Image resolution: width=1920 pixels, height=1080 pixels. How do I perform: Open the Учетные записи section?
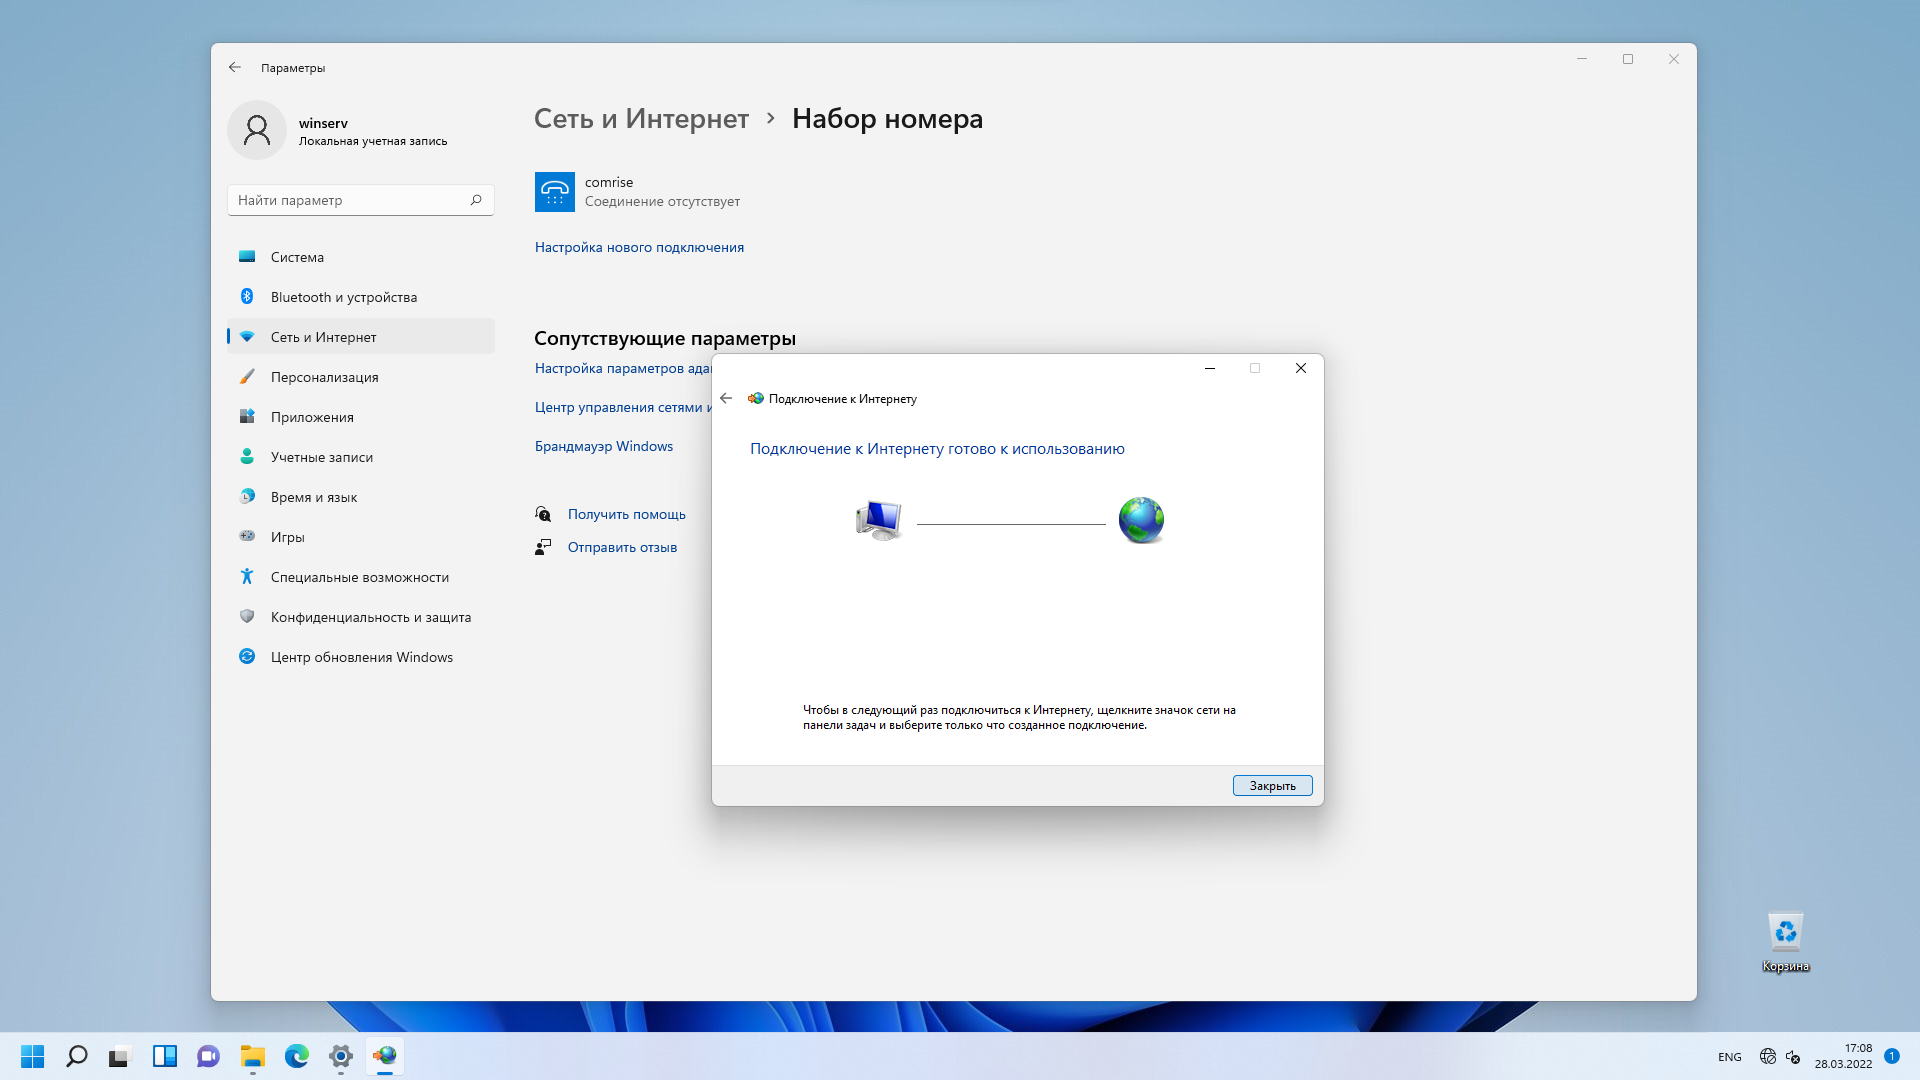361,457
